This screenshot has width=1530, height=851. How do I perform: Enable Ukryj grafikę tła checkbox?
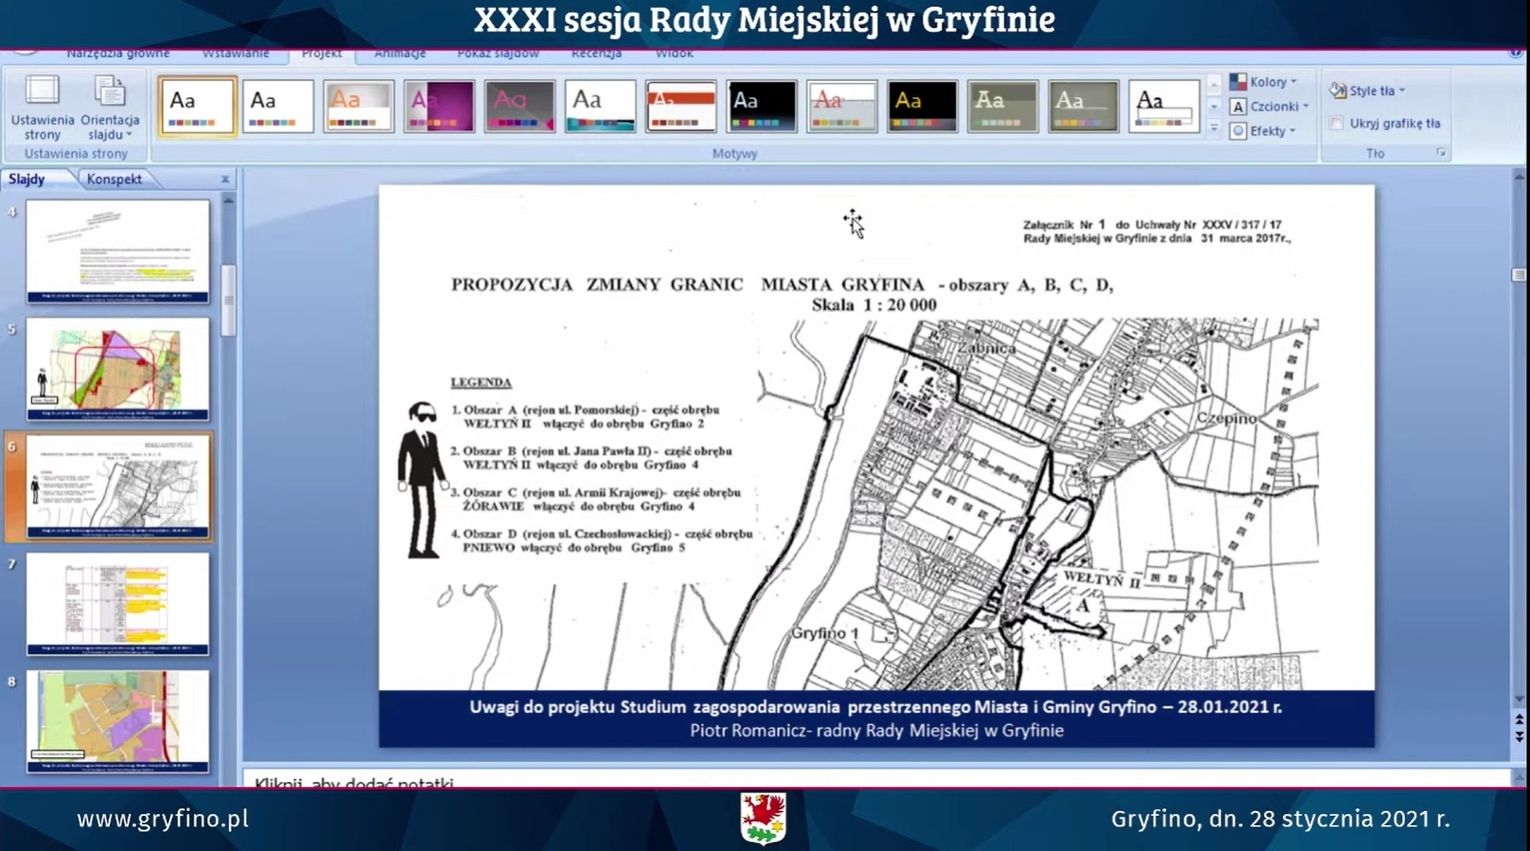point(1337,123)
